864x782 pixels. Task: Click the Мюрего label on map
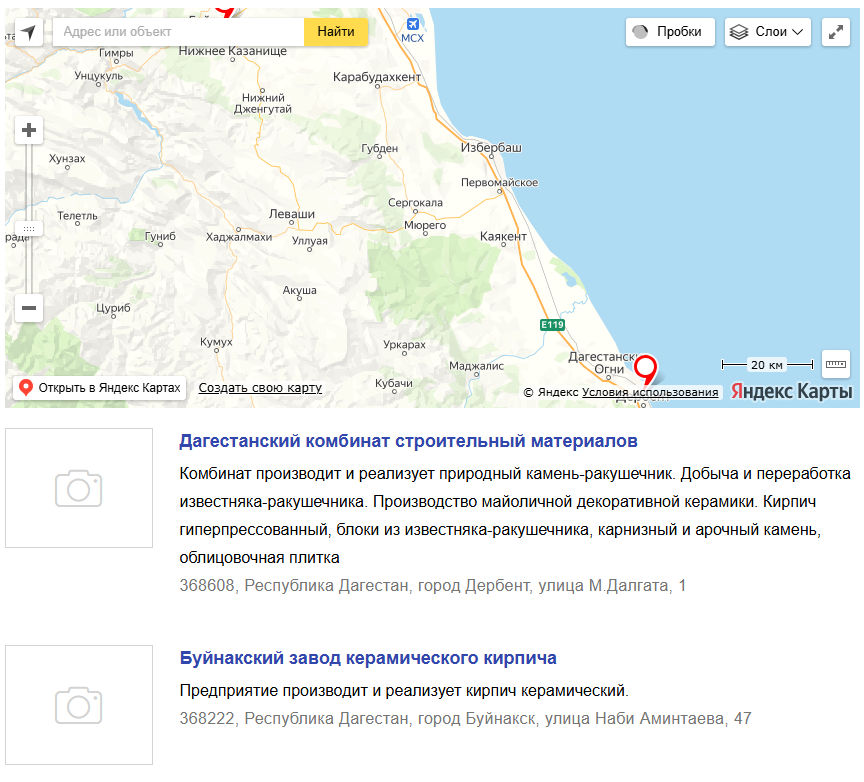point(425,225)
